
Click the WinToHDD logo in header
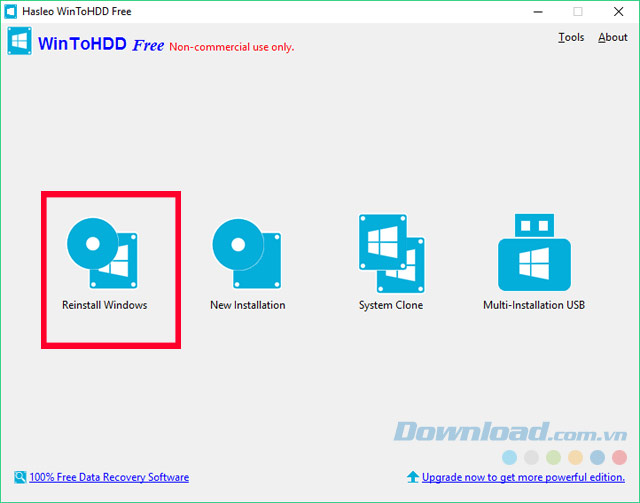coord(19,41)
